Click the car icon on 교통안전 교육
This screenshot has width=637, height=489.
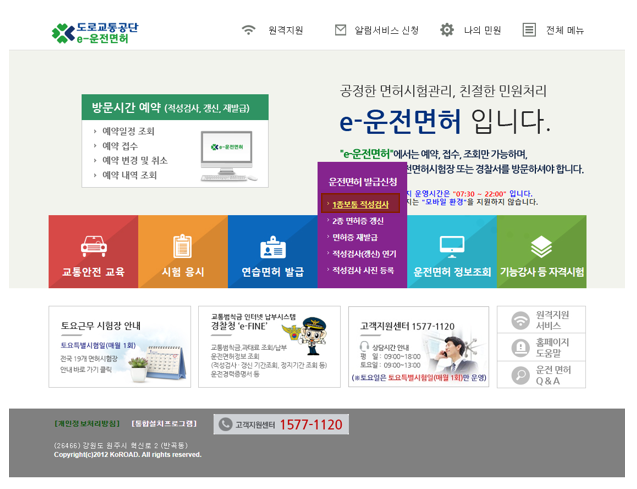coord(94,246)
